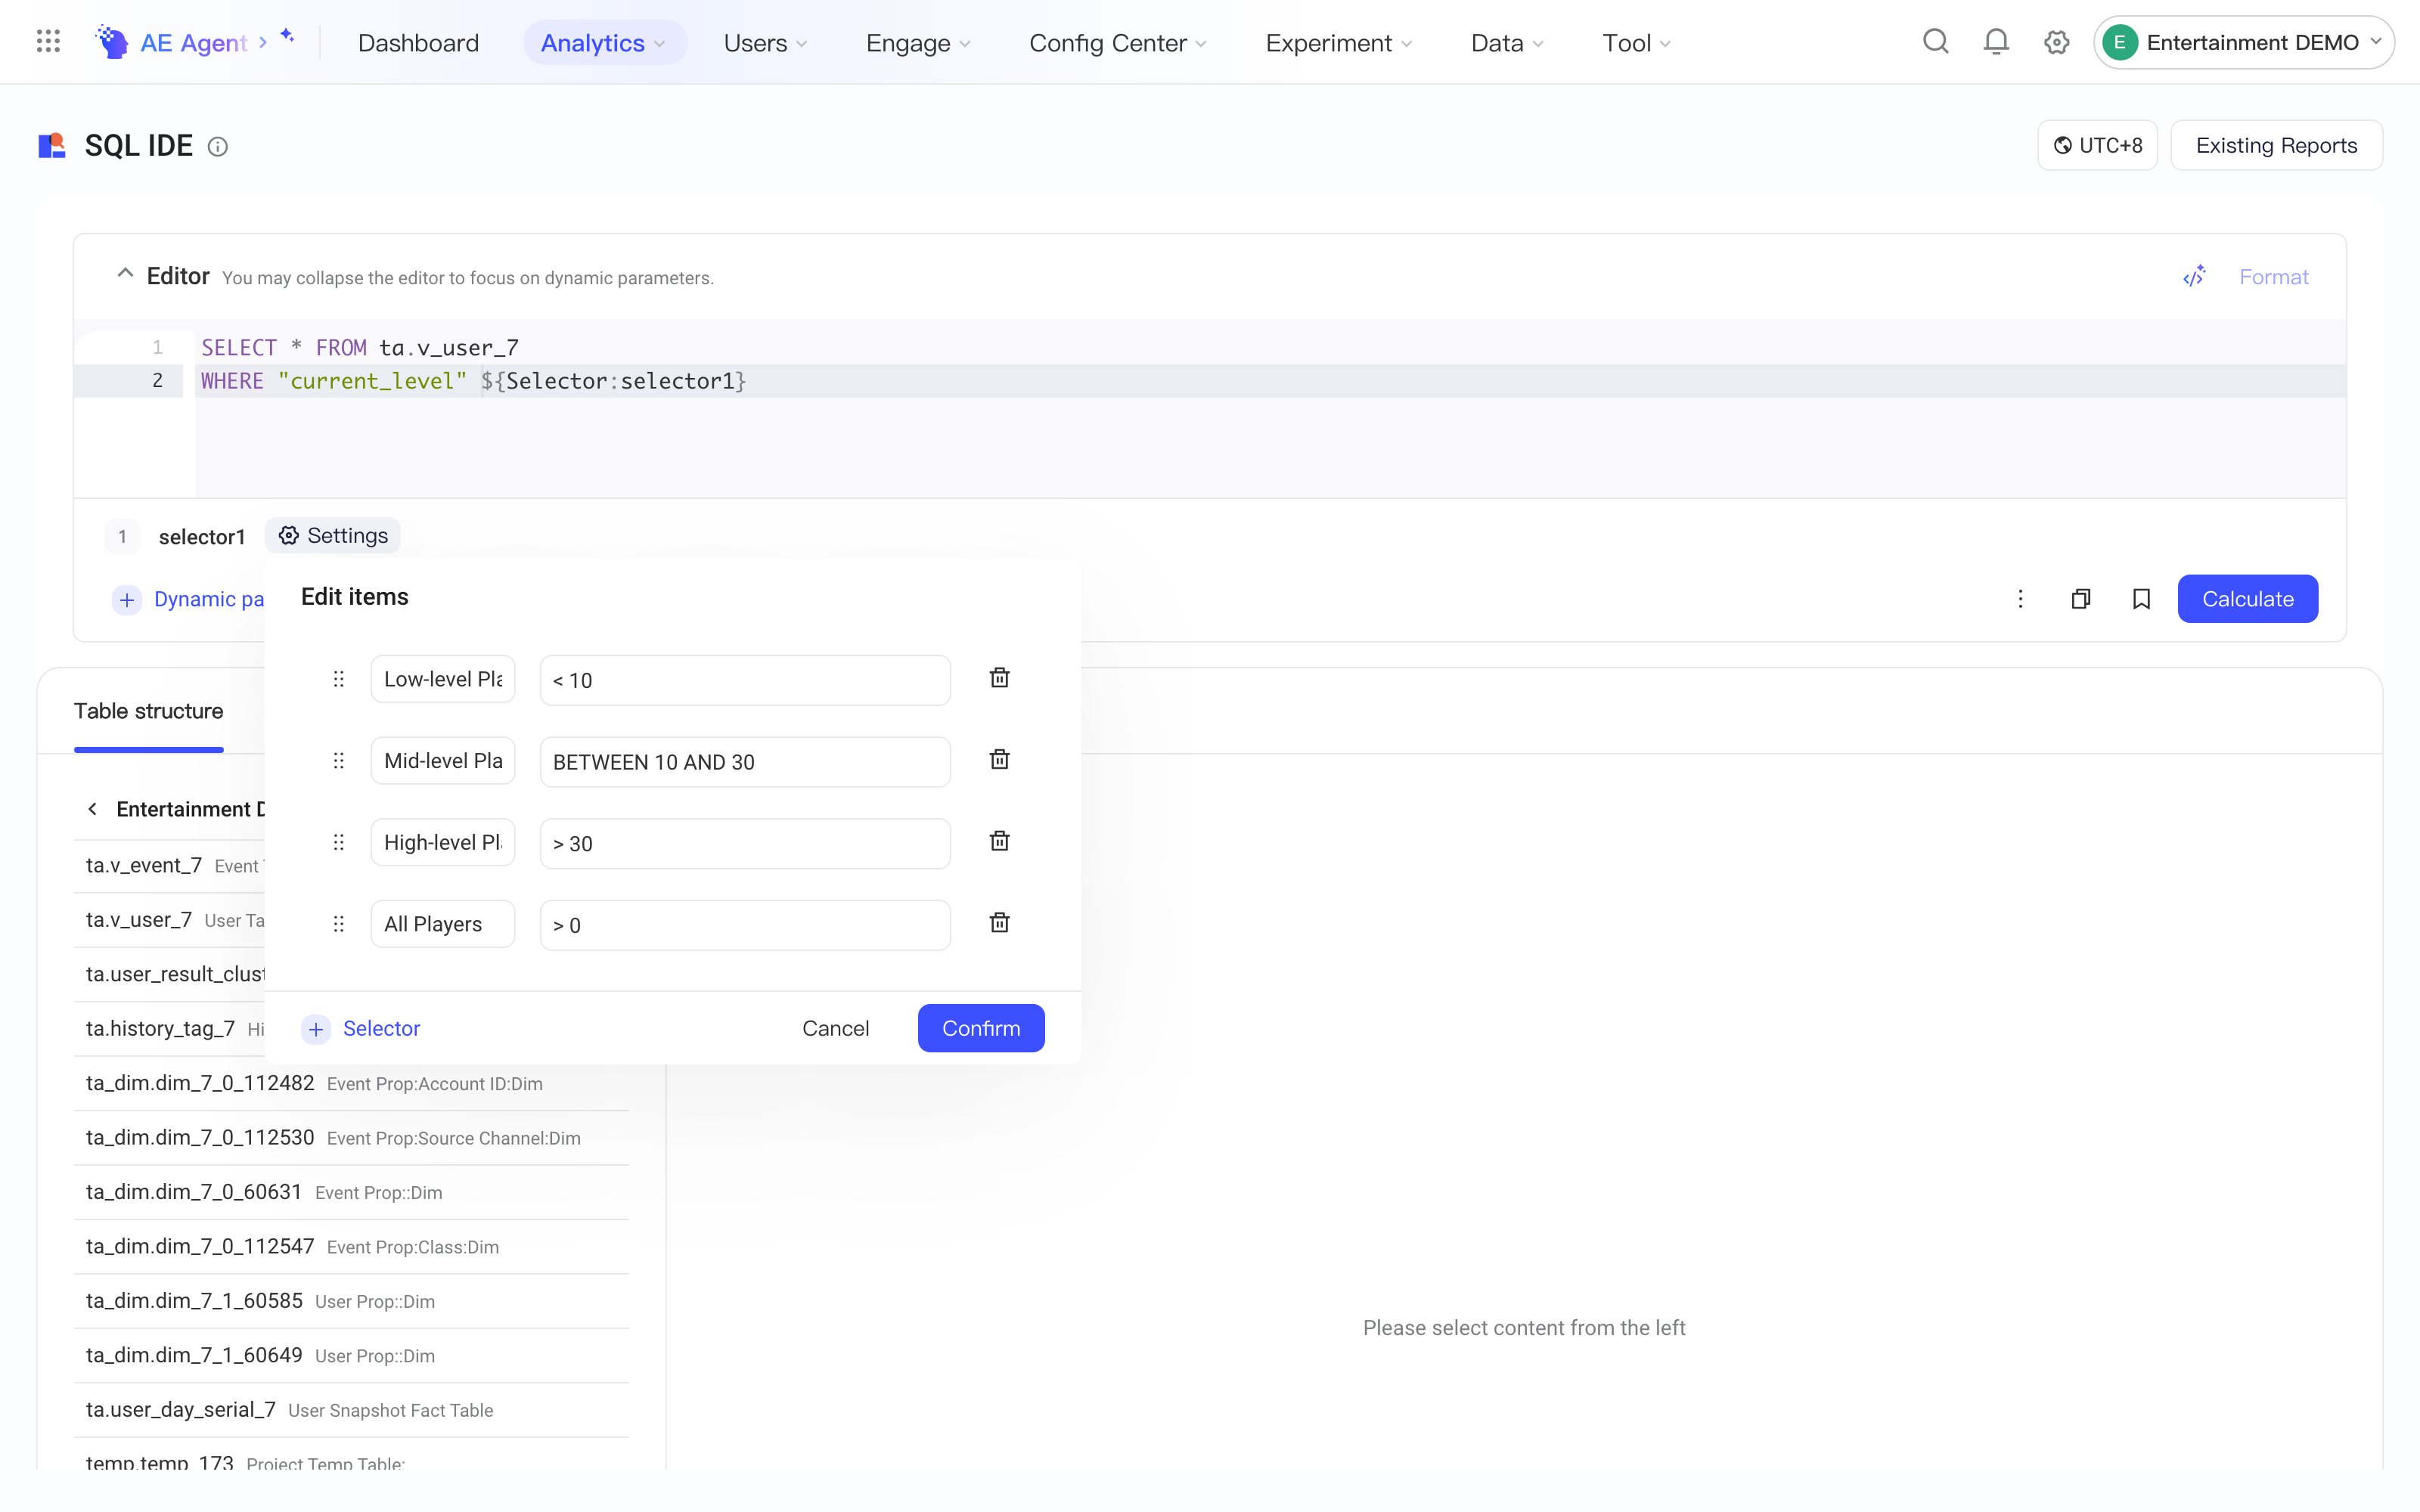
Task: Open the Analytics menu dropdown
Action: click(x=603, y=43)
